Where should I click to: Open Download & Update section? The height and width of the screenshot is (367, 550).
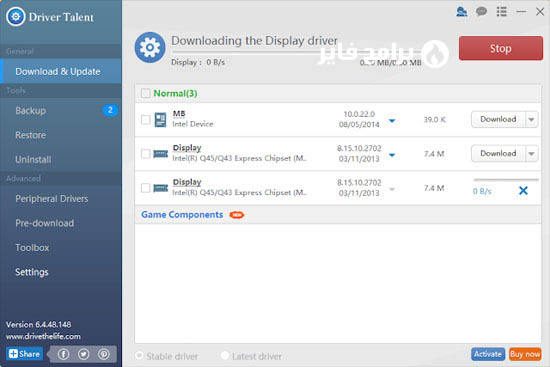click(61, 71)
